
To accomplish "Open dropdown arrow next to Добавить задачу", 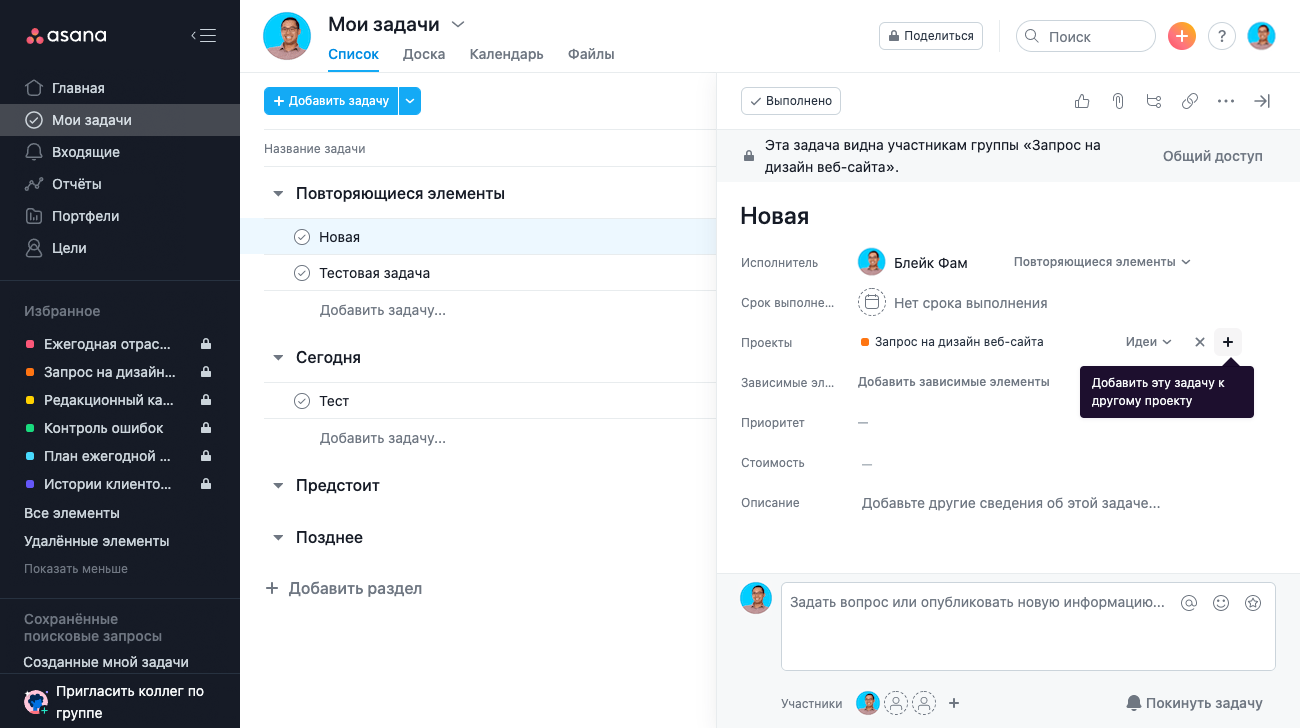I will point(410,101).
